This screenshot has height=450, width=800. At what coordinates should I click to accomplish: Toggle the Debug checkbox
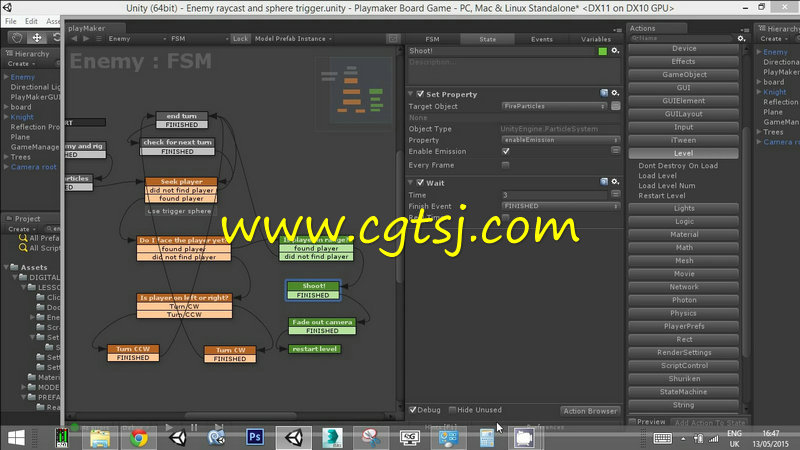[x=413, y=410]
